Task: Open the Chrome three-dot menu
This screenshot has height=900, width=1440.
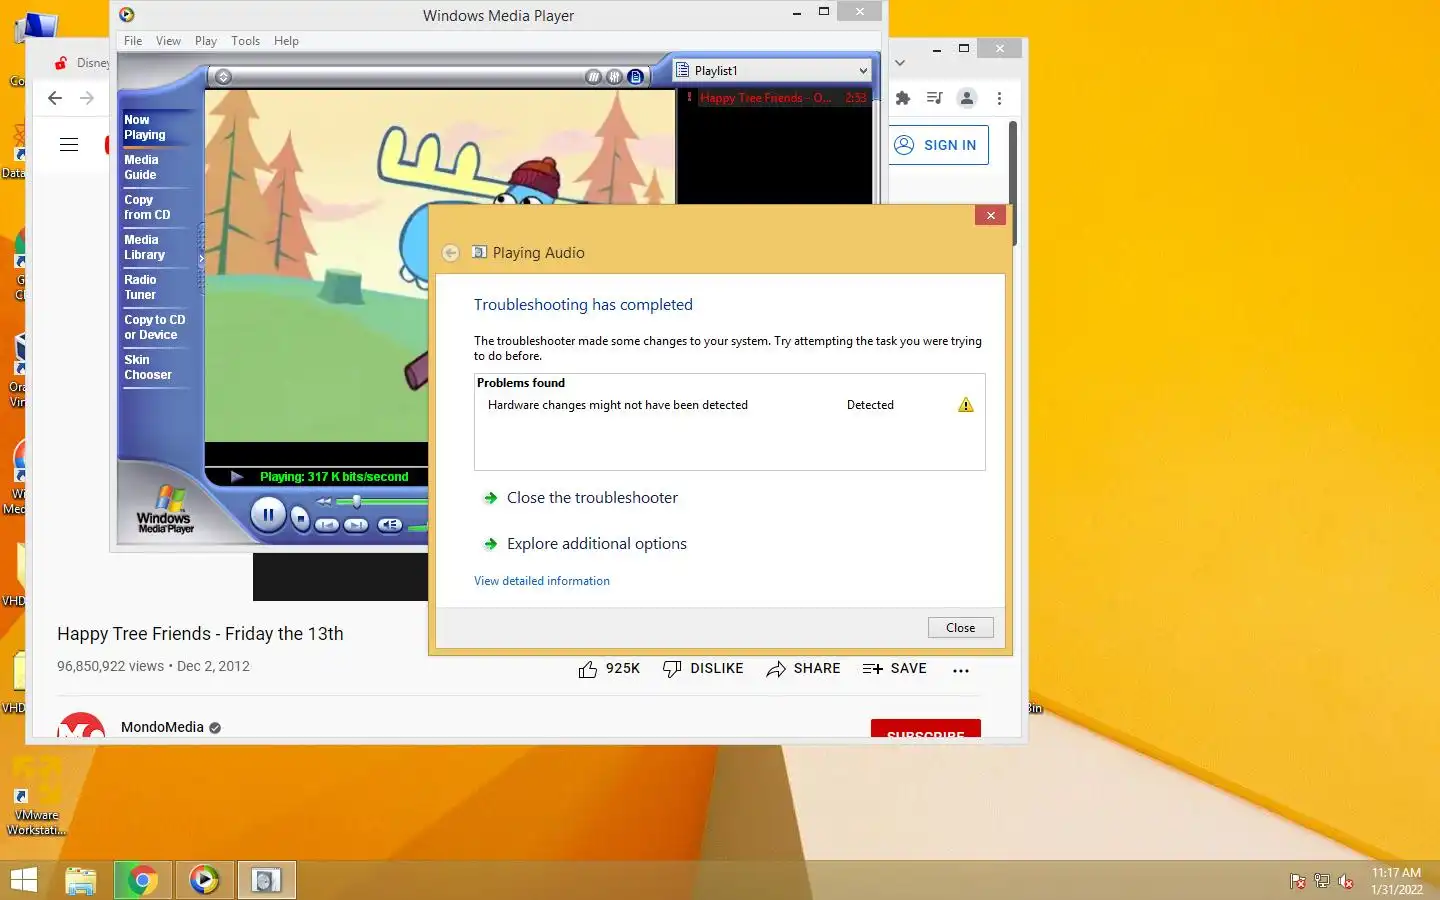Action: tap(999, 98)
